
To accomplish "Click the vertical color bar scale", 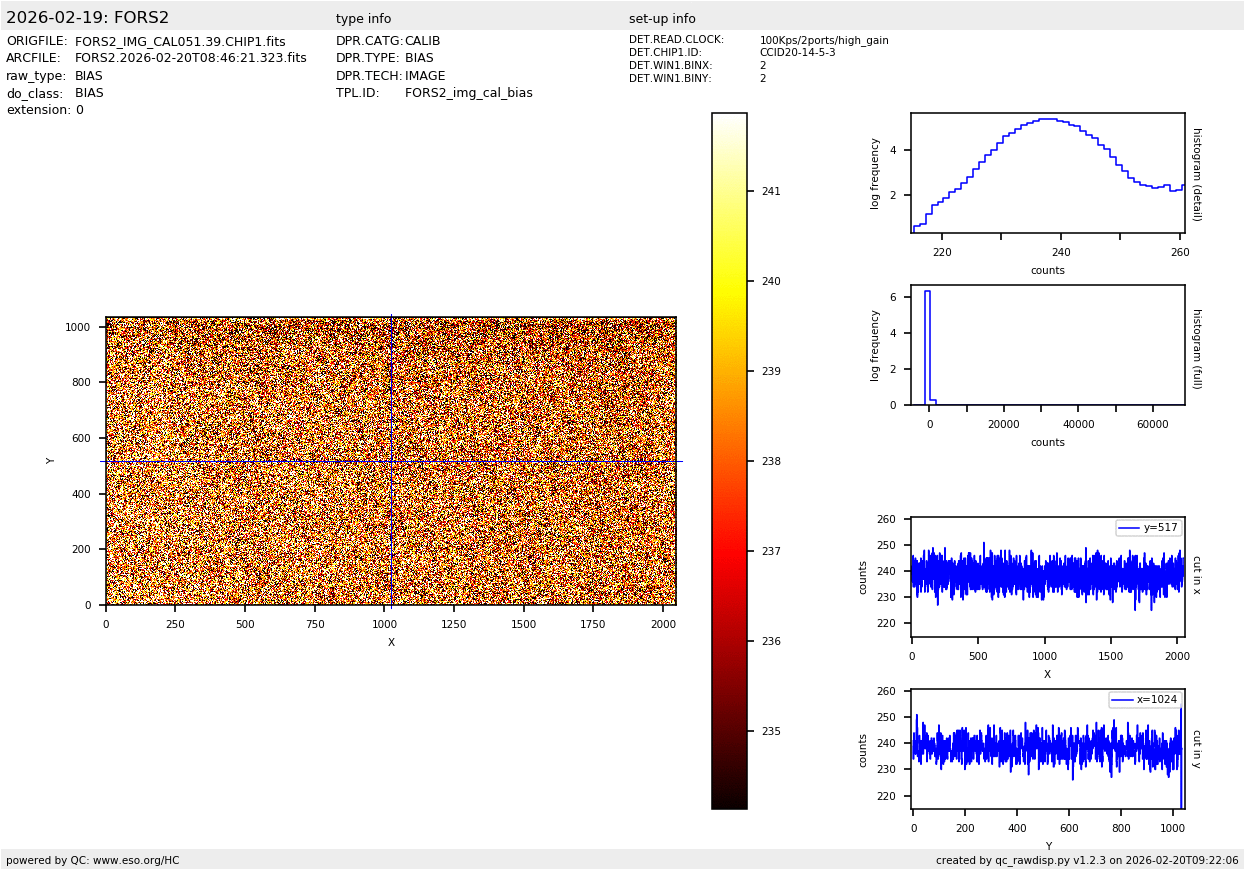I will 729,460.
